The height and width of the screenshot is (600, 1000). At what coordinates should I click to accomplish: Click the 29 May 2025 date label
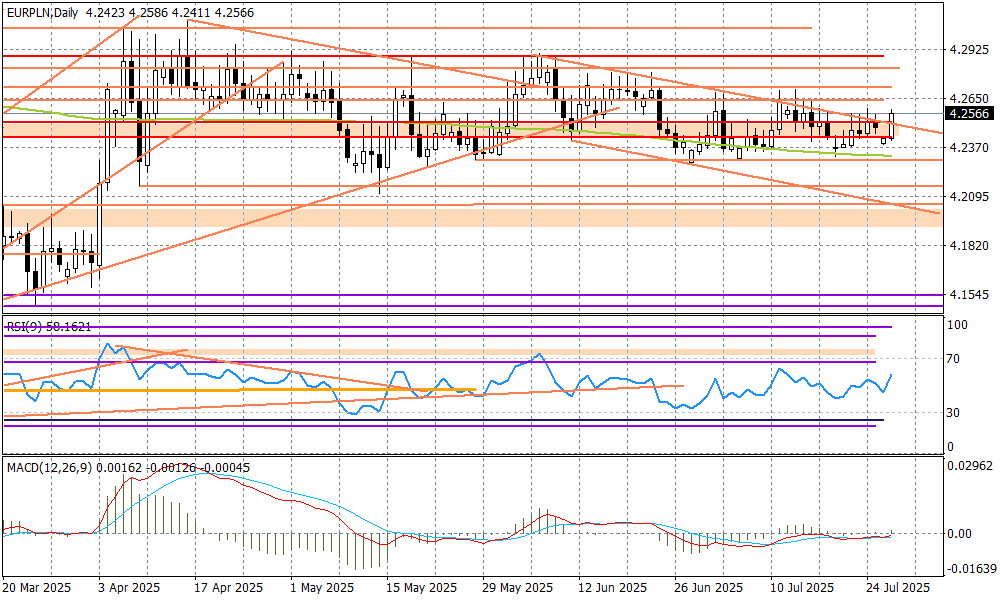[x=518, y=587]
